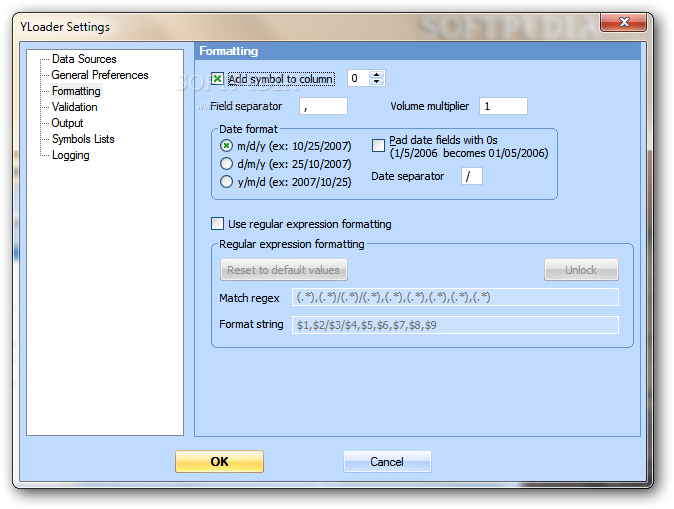Show Logging settings
This screenshot has width=674, height=509.
click(70, 155)
